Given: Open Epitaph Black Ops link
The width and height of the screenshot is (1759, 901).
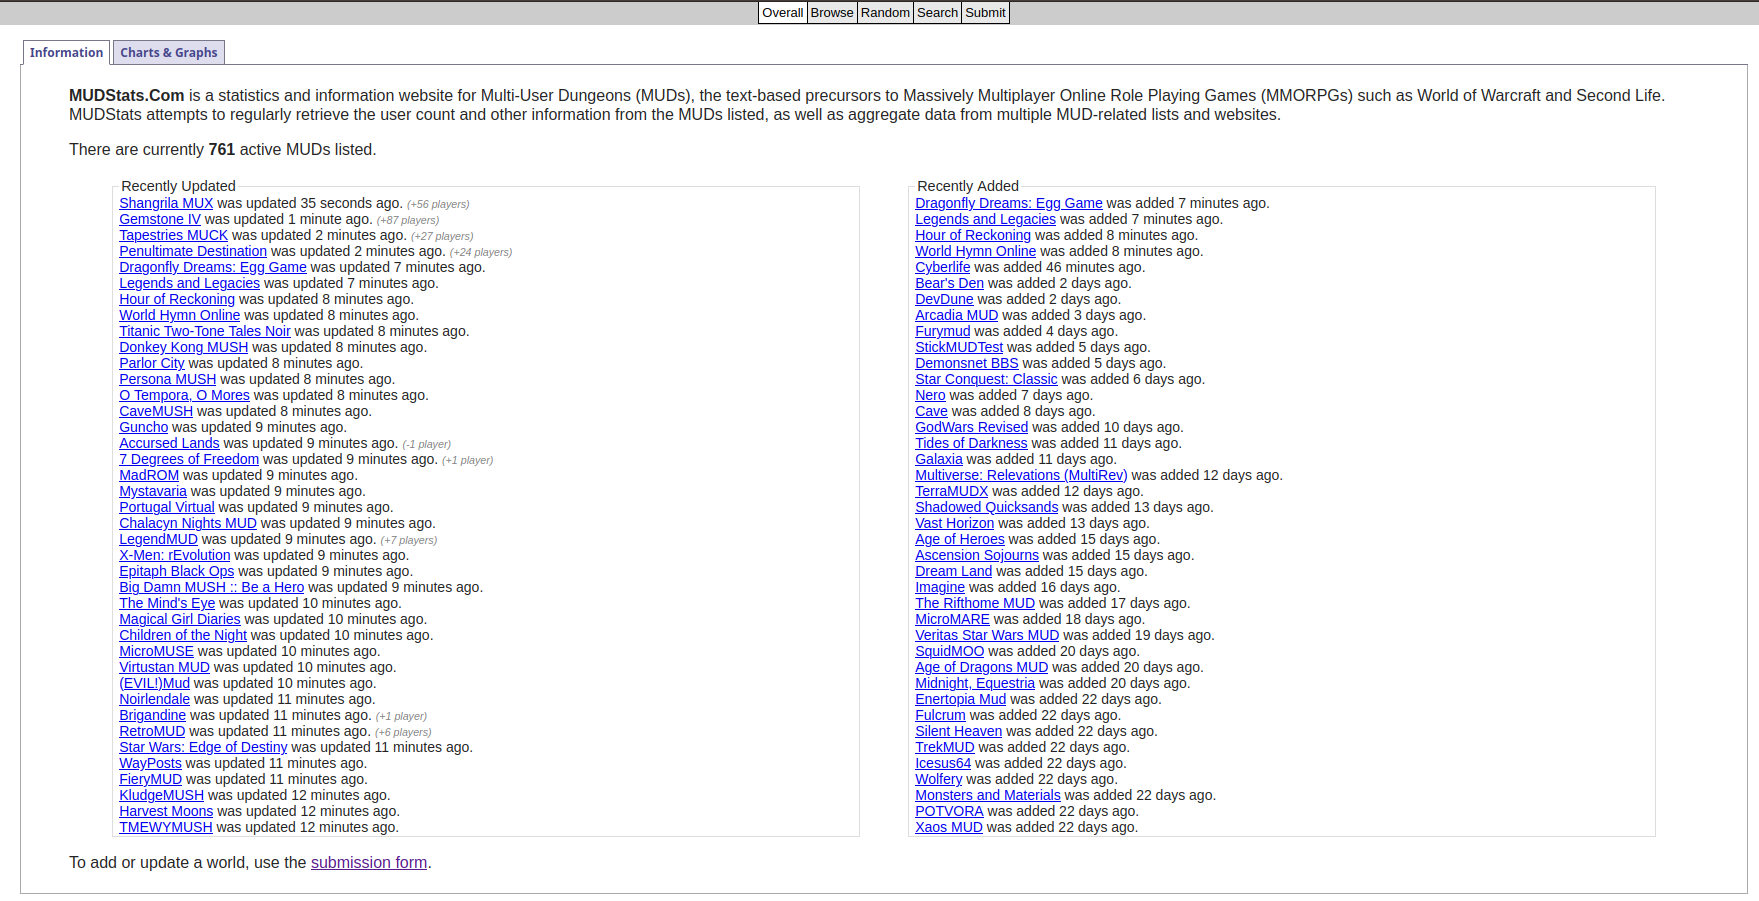Looking at the screenshot, I should click(x=176, y=571).
